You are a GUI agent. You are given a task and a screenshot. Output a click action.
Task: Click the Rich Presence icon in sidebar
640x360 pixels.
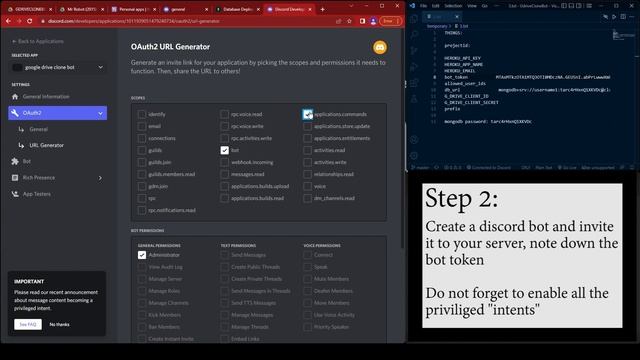[15, 178]
